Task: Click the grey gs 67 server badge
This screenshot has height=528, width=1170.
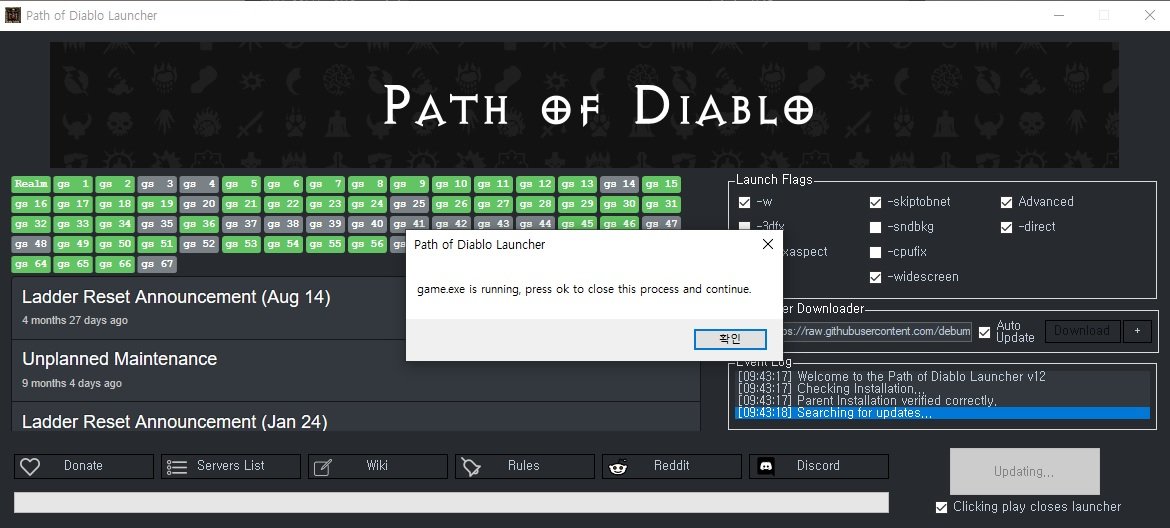Action: click(x=157, y=265)
